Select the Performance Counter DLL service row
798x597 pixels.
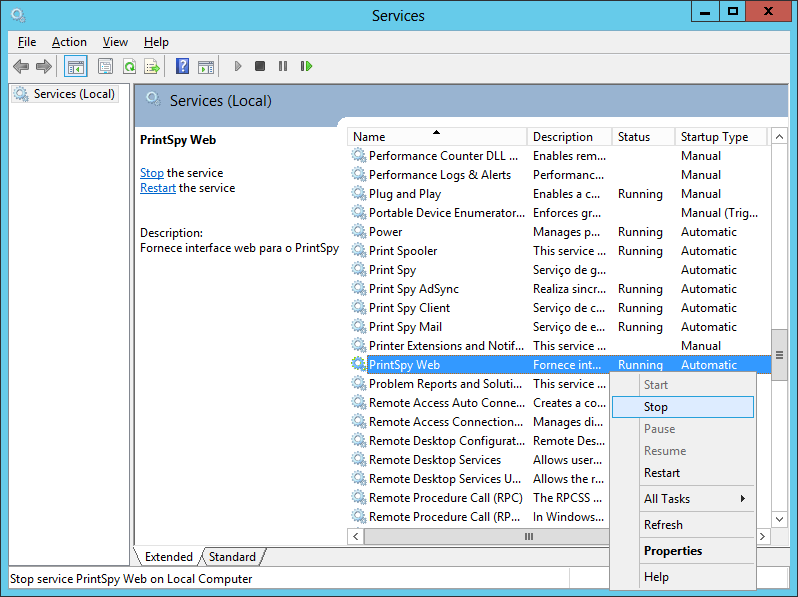tap(559, 156)
